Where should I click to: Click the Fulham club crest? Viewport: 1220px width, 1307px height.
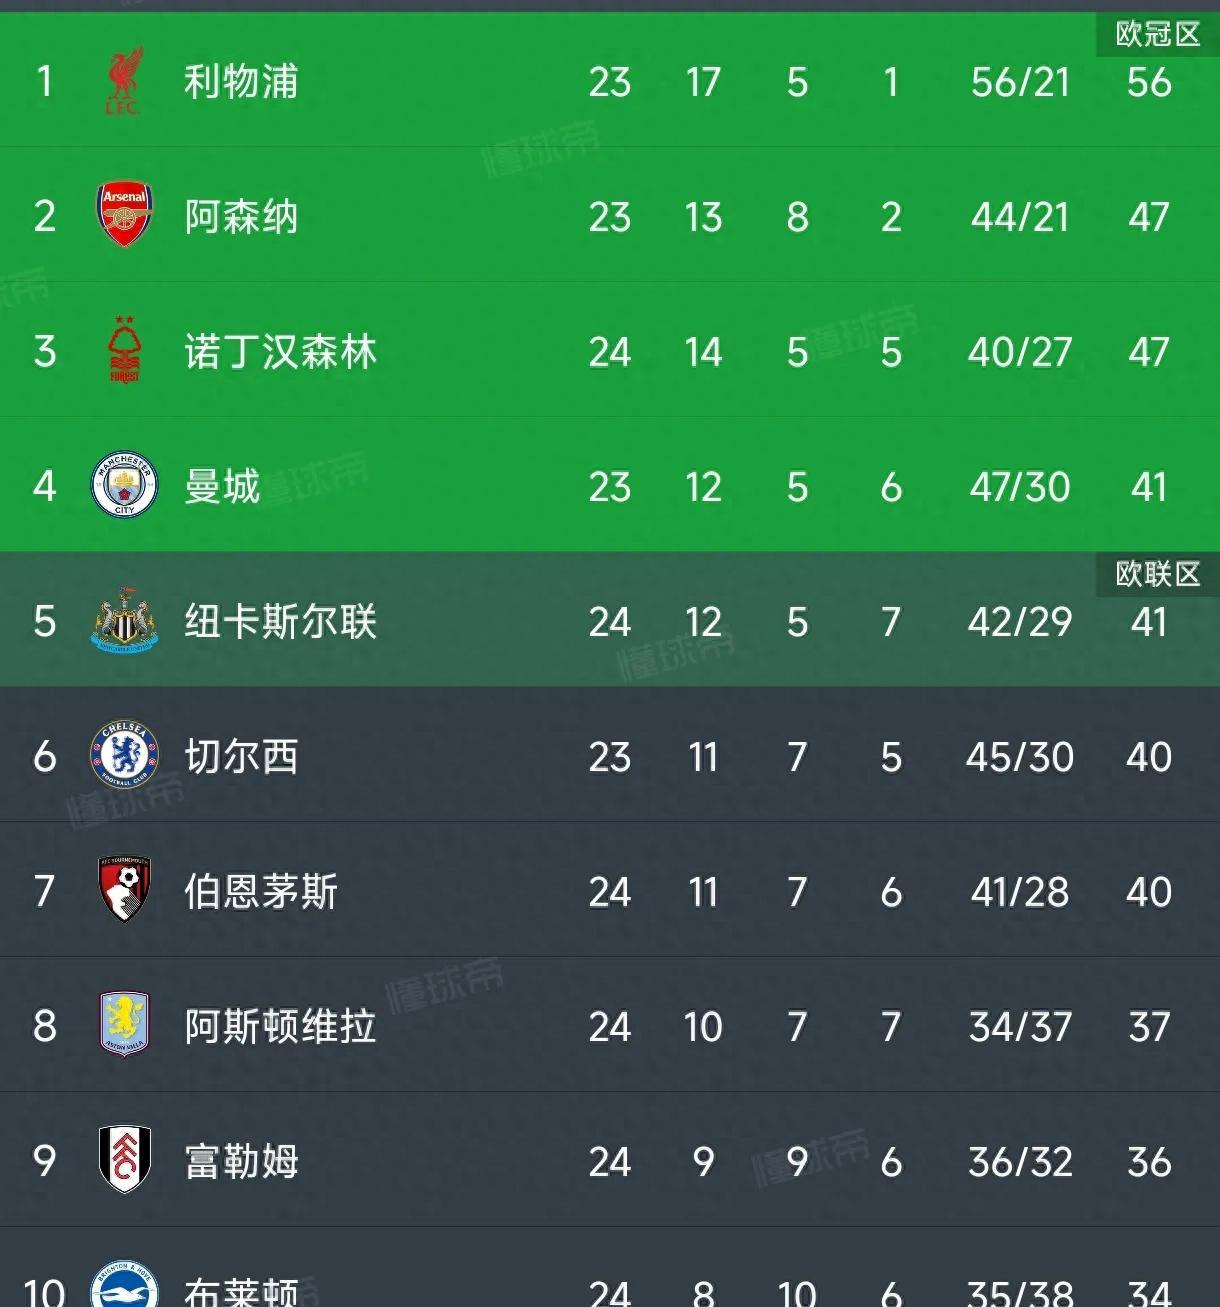tap(124, 1160)
